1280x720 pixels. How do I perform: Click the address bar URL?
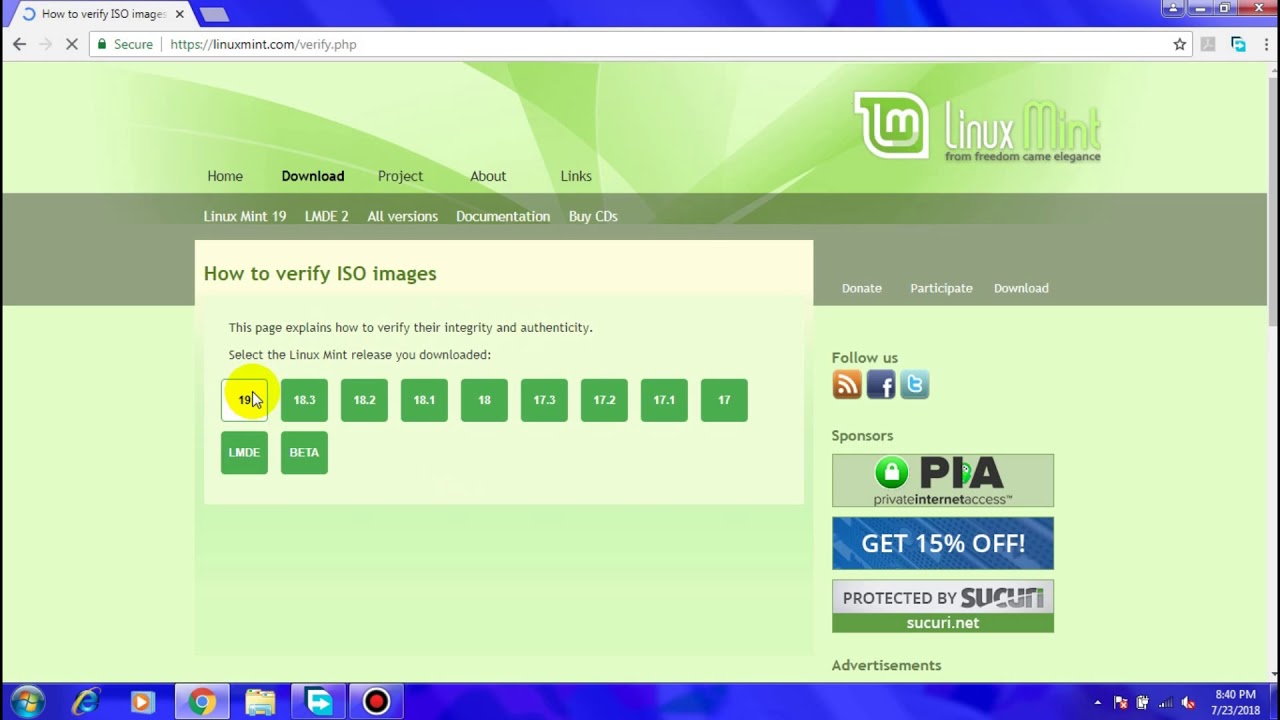pos(263,44)
